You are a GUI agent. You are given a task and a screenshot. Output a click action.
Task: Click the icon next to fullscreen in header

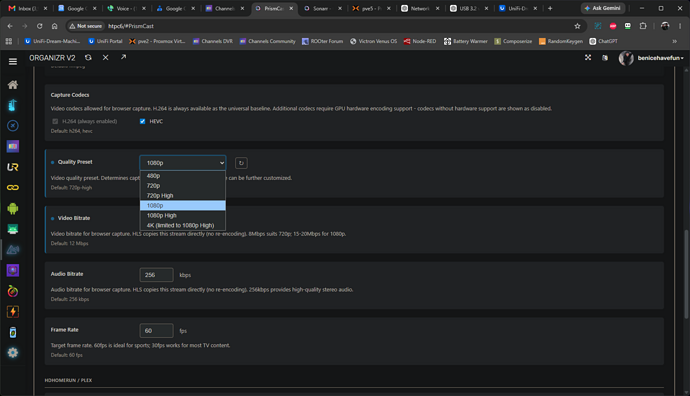[x=605, y=58]
